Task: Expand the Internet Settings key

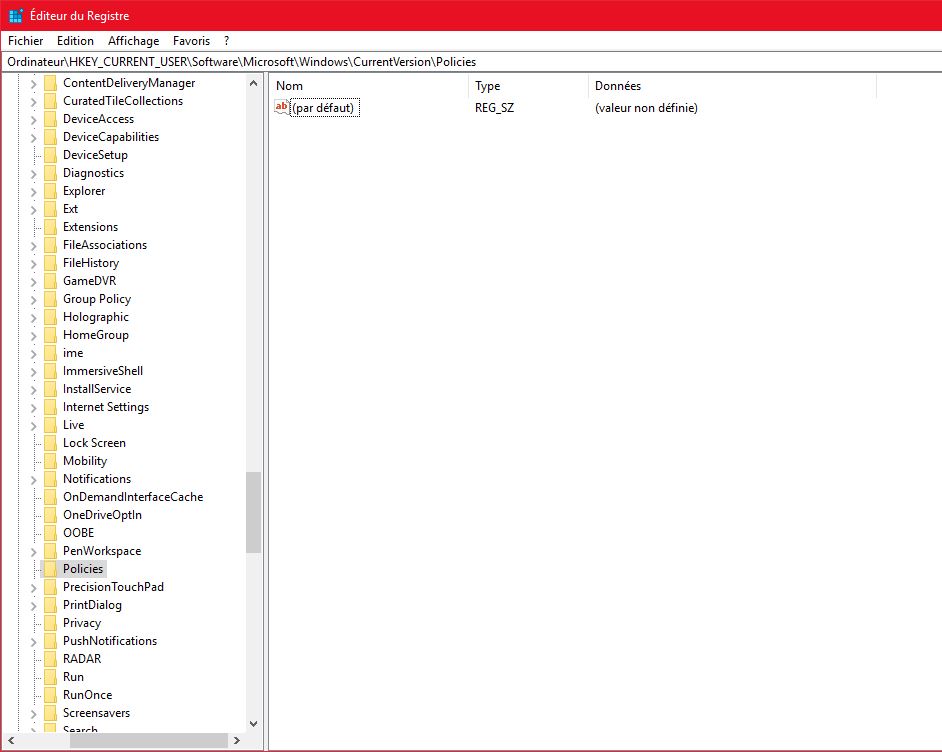Action: tap(34, 407)
